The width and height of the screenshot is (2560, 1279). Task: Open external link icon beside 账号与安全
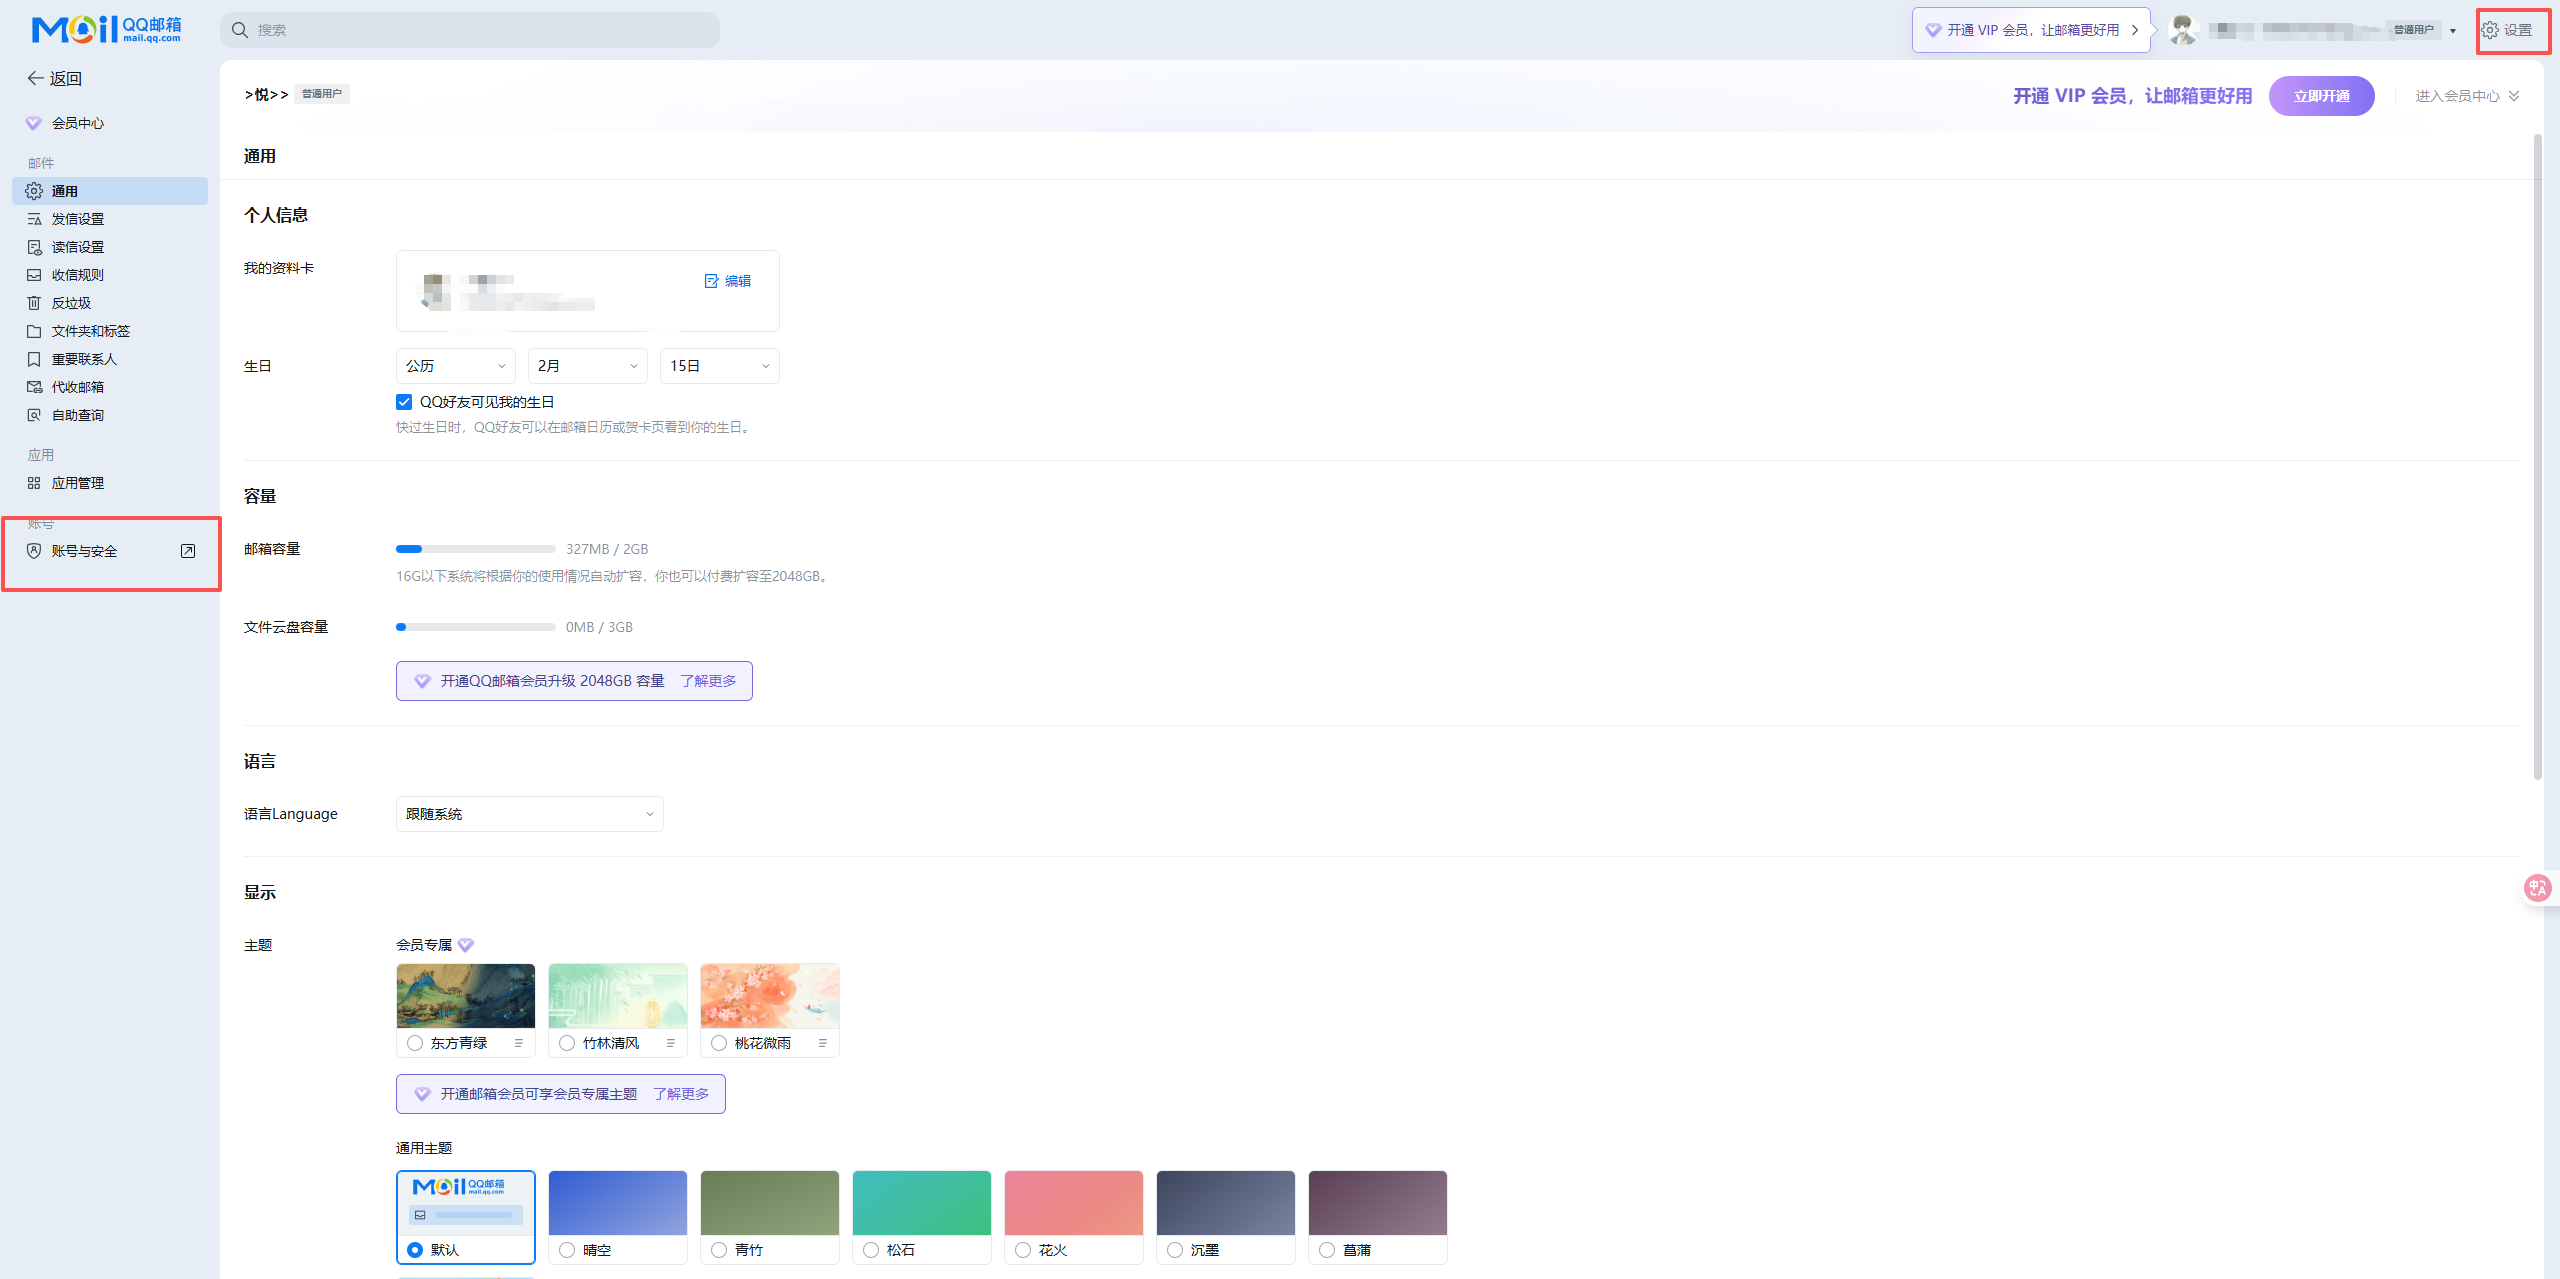(187, 551)
